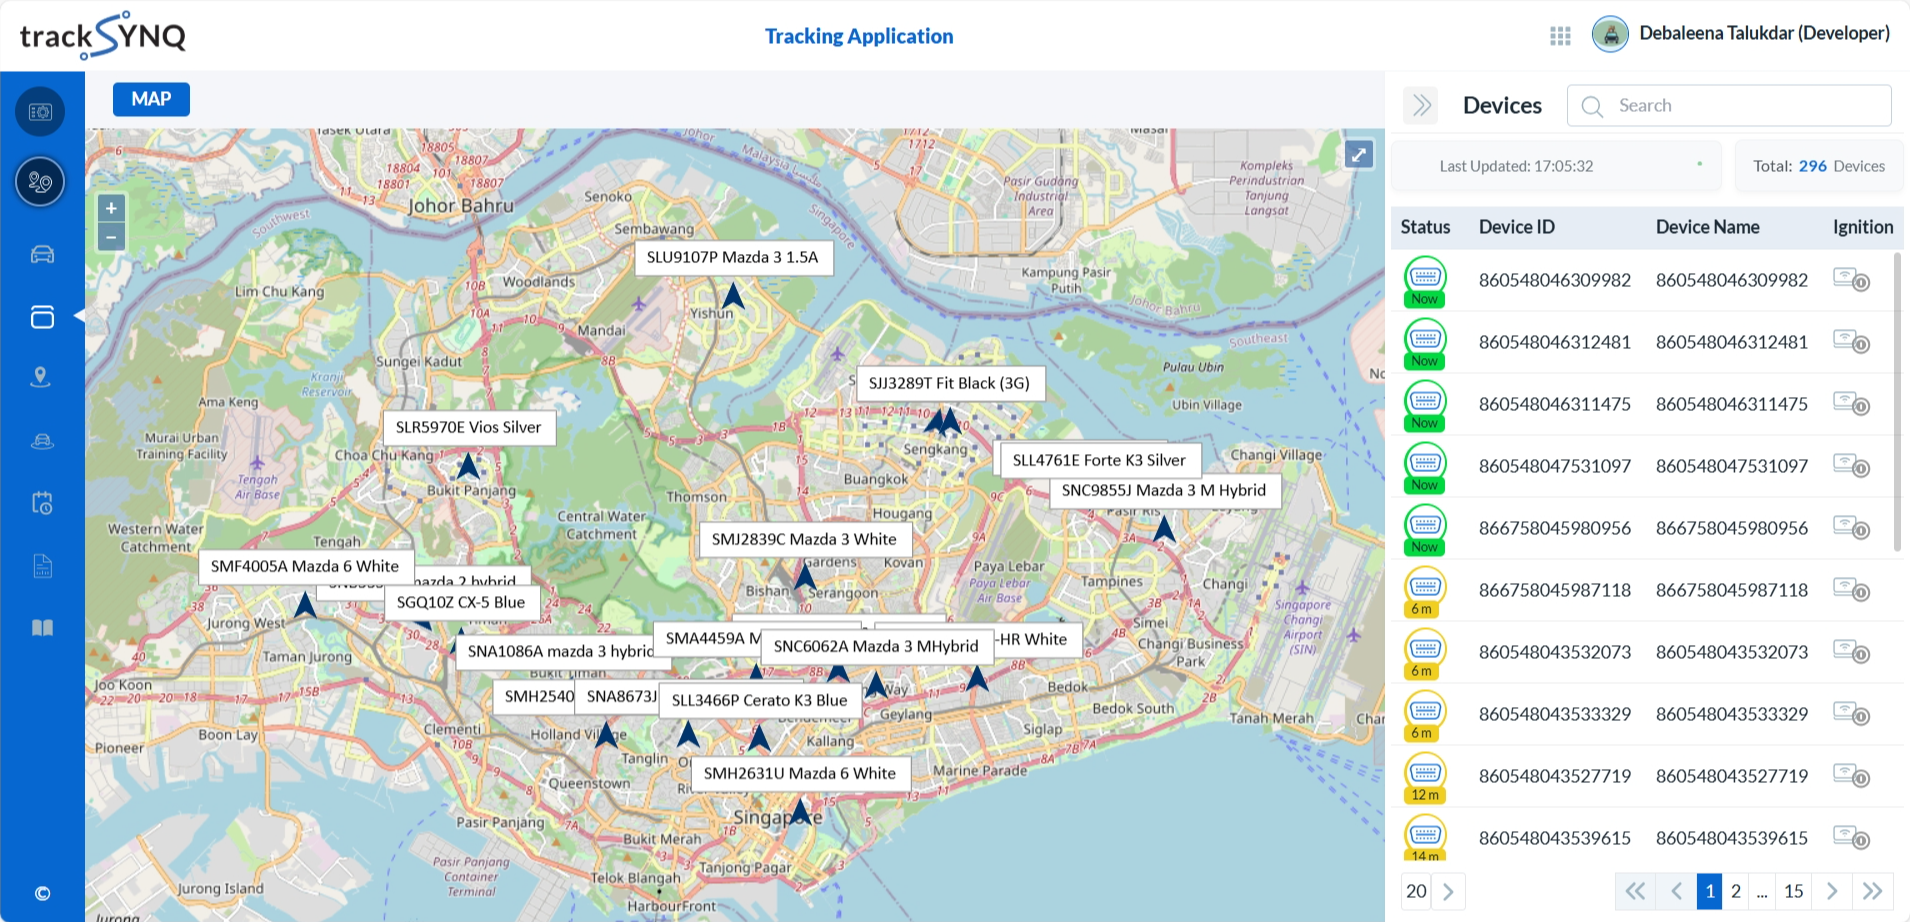Collapse the Devices panel with double chevron
Screen dimensions: 1910x922
(1421, 106)
